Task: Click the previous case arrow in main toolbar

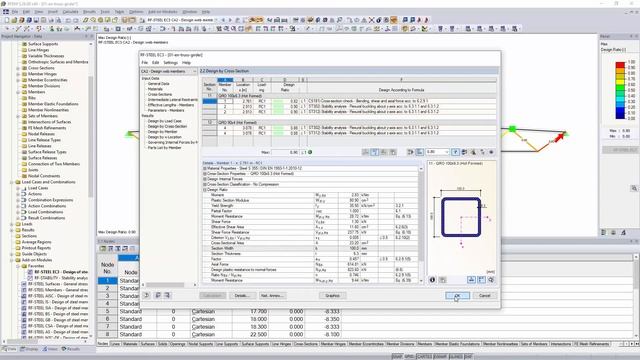Action: point(223,20)
